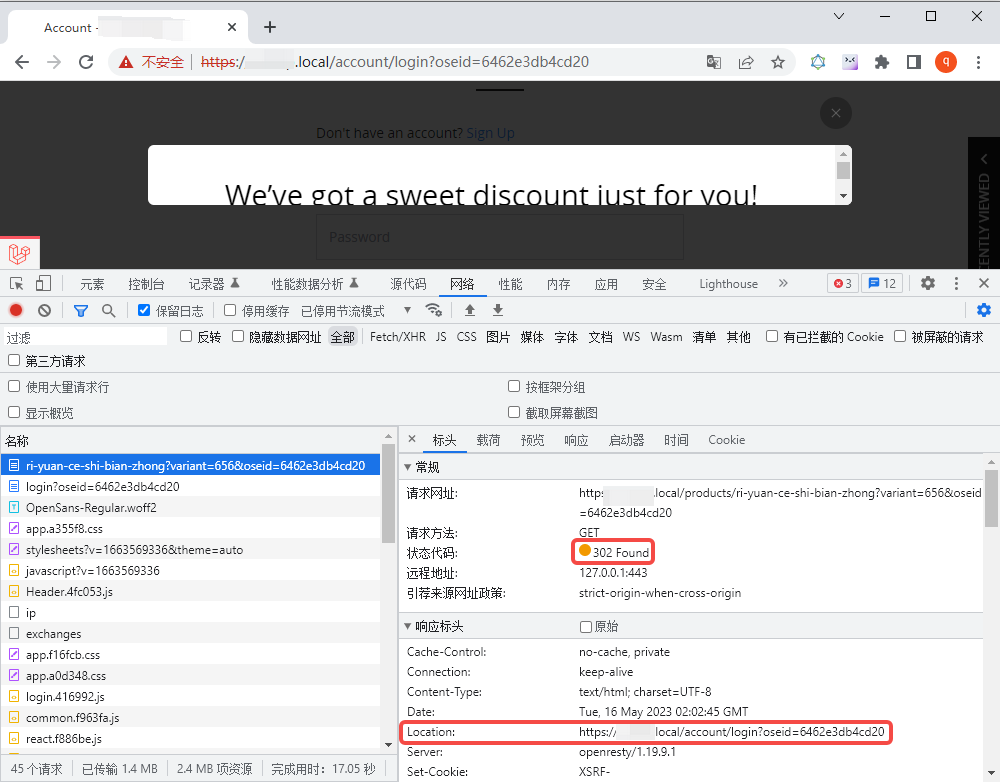Select the login?oseid=6462e3db4cd20 request row
This screenshot has width=1000, height=782.
coord(190,487)
